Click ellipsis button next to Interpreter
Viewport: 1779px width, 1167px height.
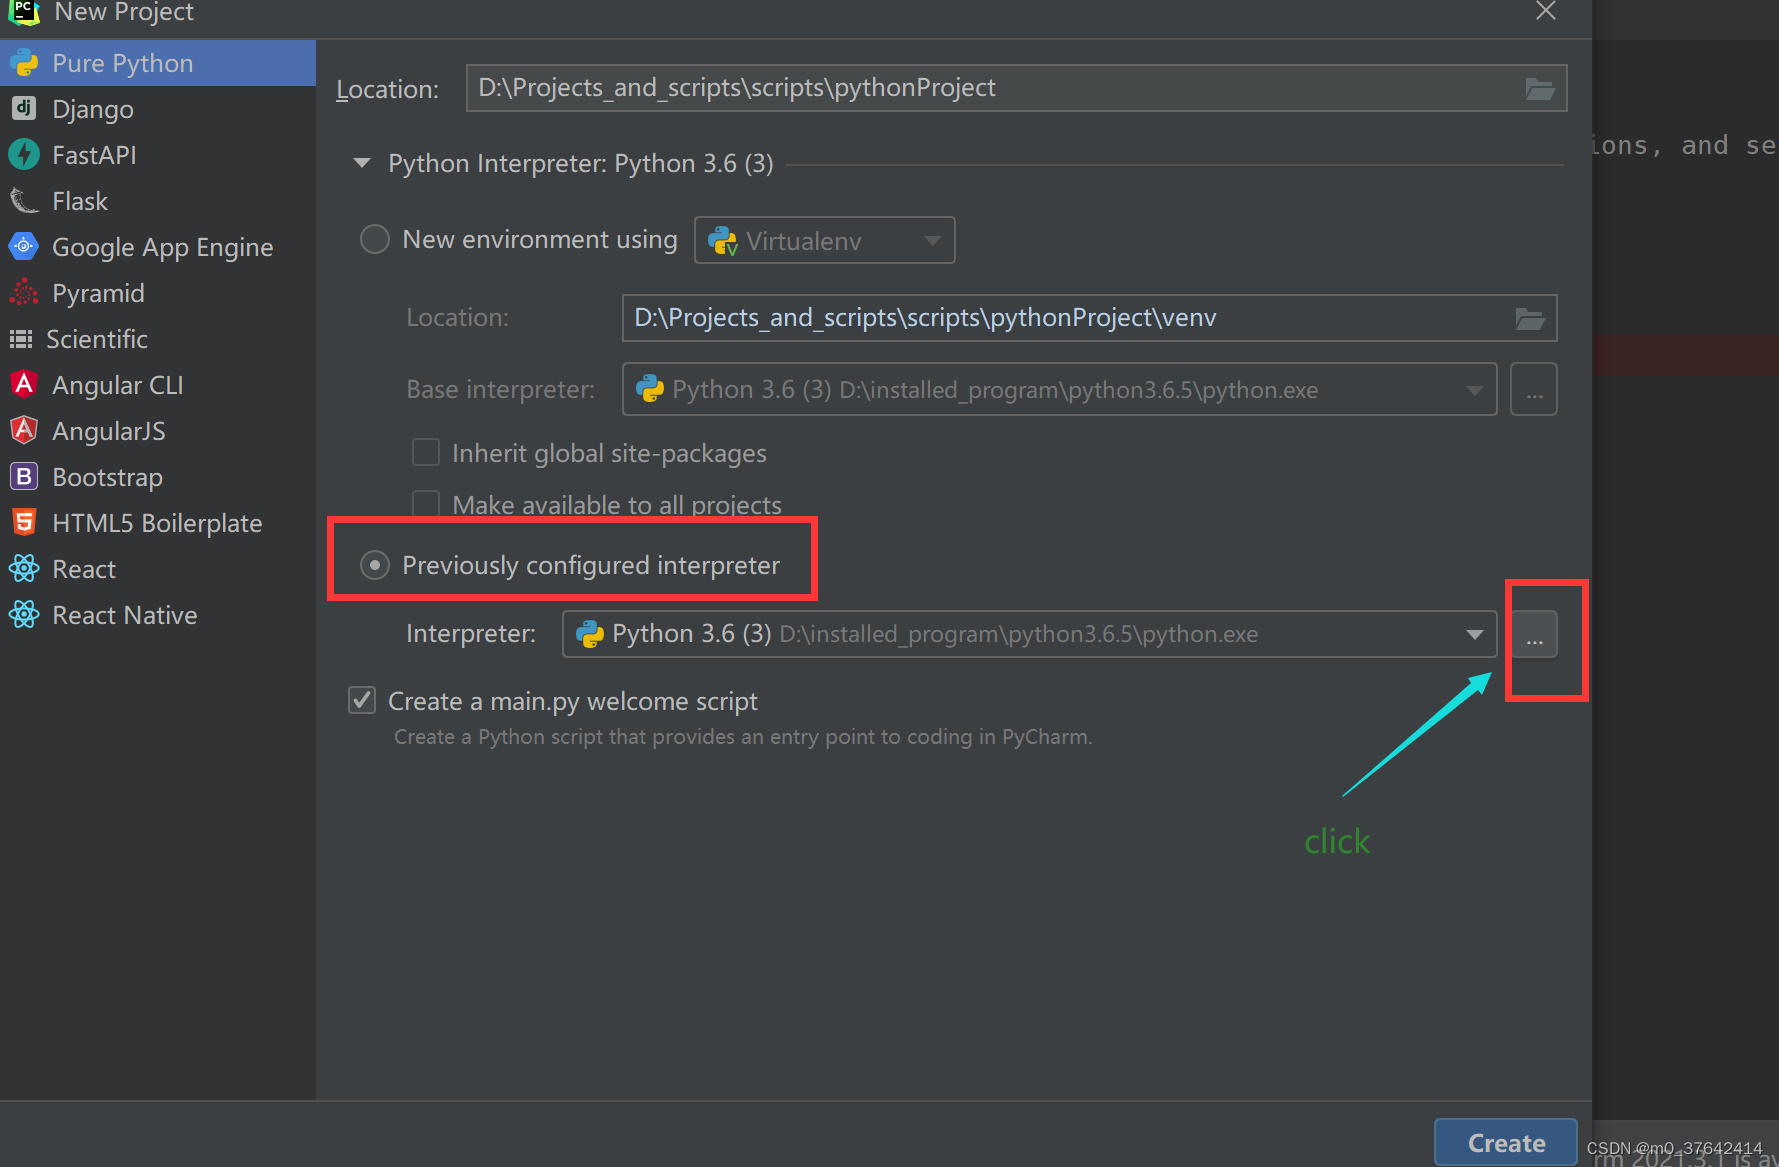1534,634
